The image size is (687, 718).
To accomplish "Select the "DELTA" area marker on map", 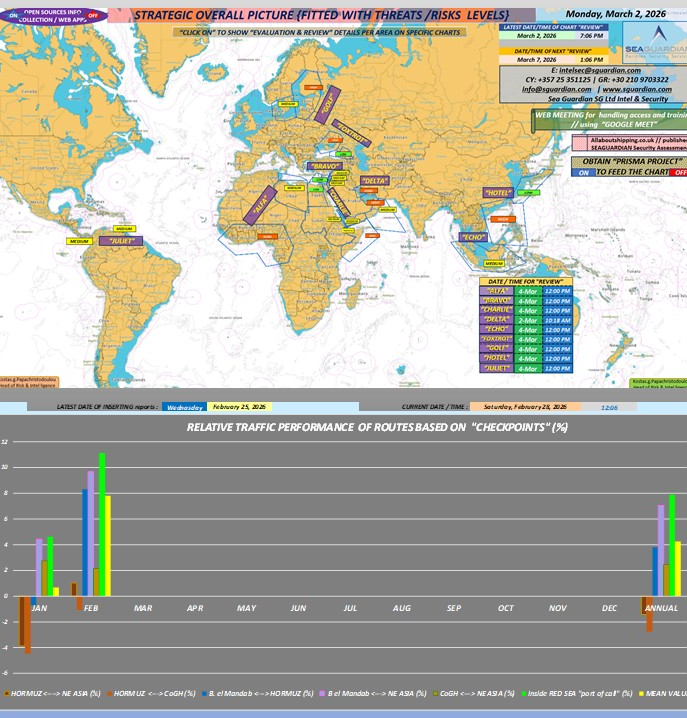I will pos(374,181).
